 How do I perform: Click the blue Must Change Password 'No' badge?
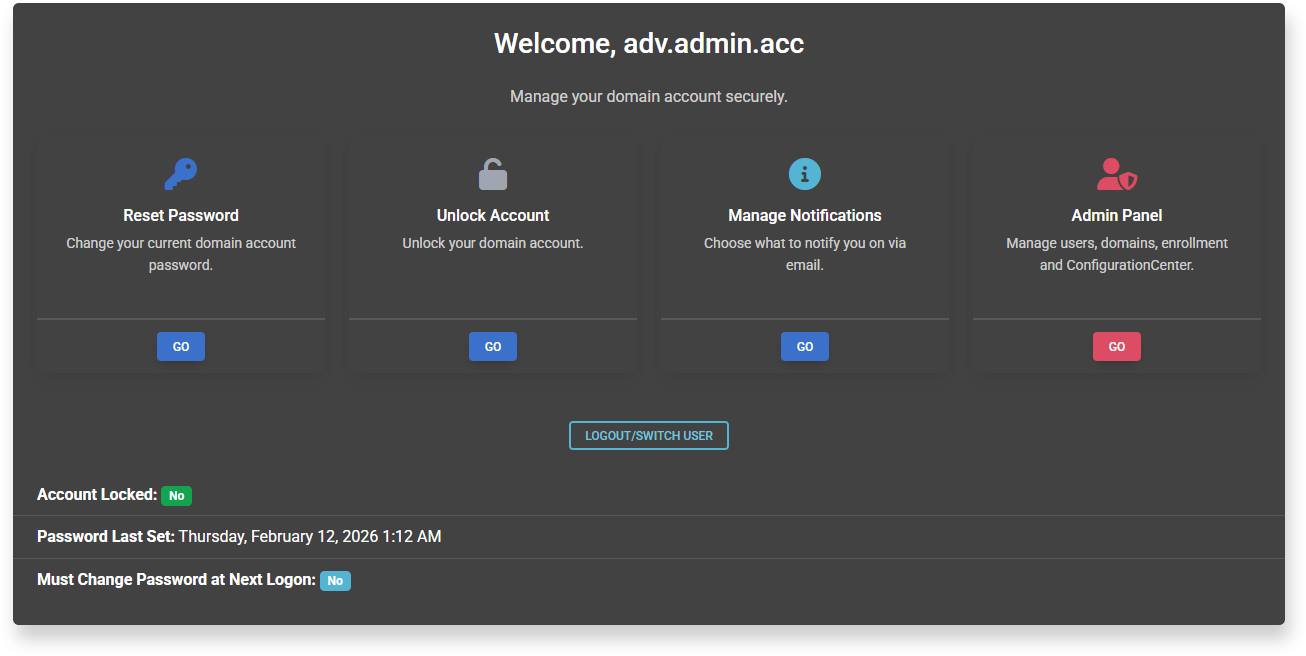point(335,581)
